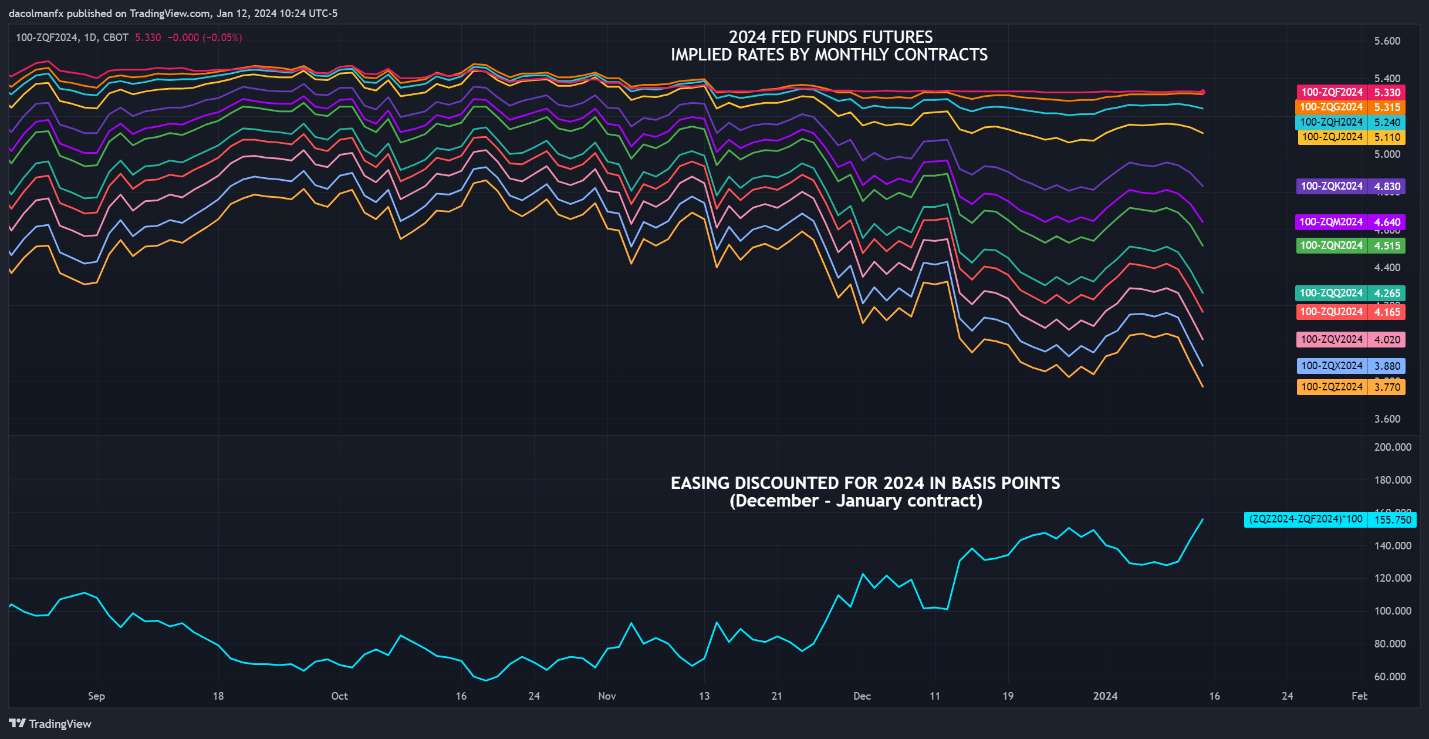The image size is (1429, 739).
Task: Select the yellow 100-ZQJ2024 label at 5.110
Action: [x=1351, y=137]
